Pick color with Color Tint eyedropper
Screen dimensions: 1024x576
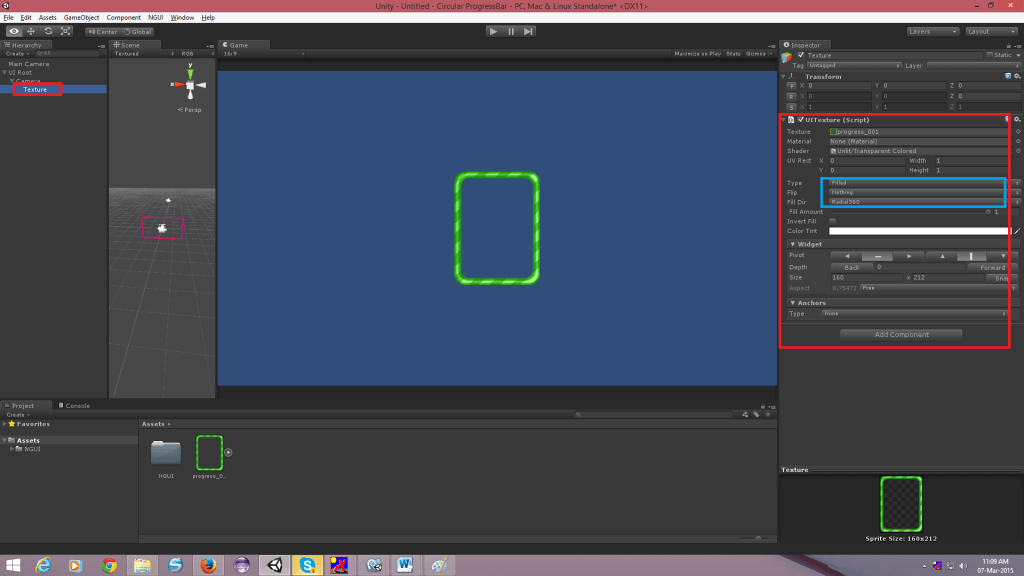[x=1017, y=231]
